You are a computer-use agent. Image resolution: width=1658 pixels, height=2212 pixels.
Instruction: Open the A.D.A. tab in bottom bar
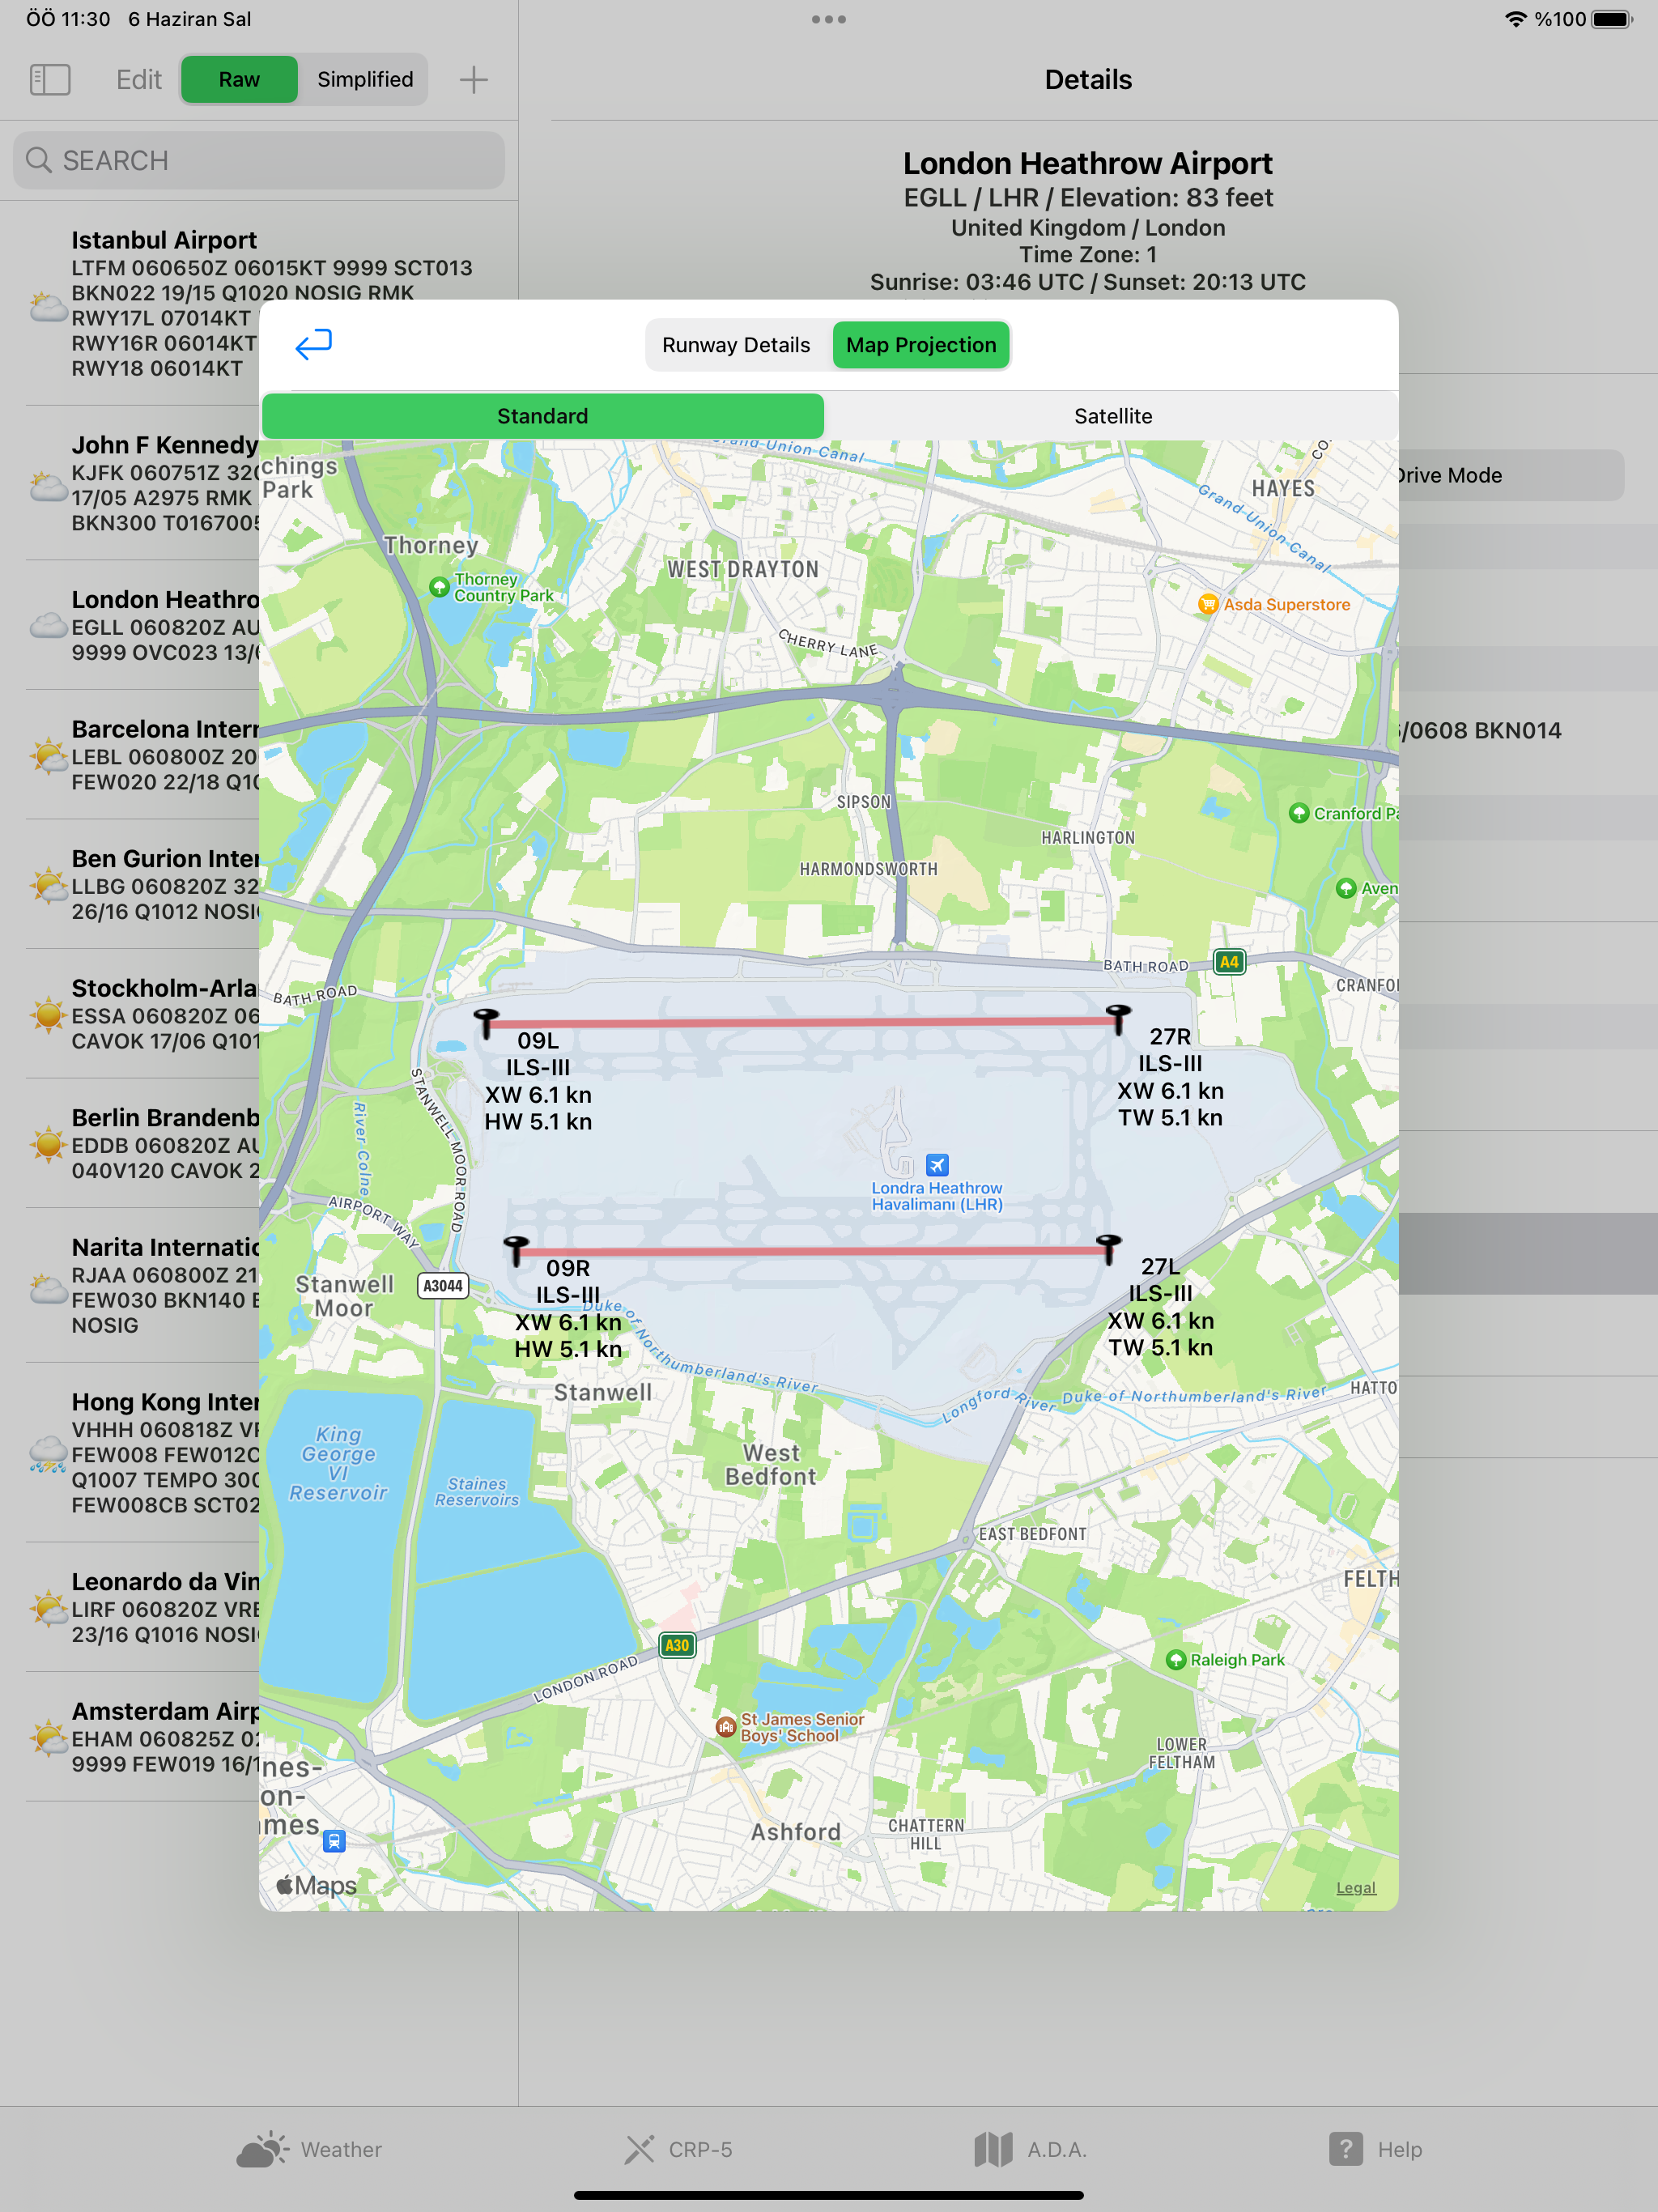click(x=1030, y=2150)
